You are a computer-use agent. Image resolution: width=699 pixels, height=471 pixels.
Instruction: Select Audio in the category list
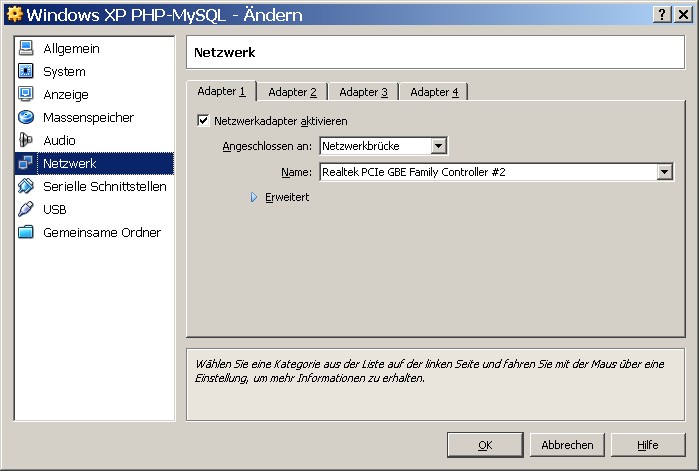click(59, 140)
